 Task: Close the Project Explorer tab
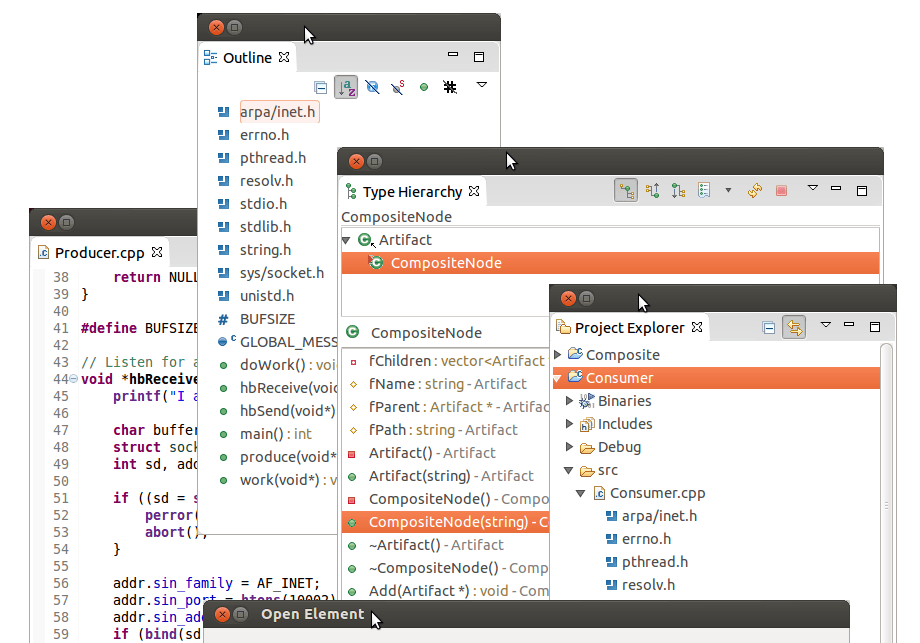pyautogui.click(x=697, y=327)
